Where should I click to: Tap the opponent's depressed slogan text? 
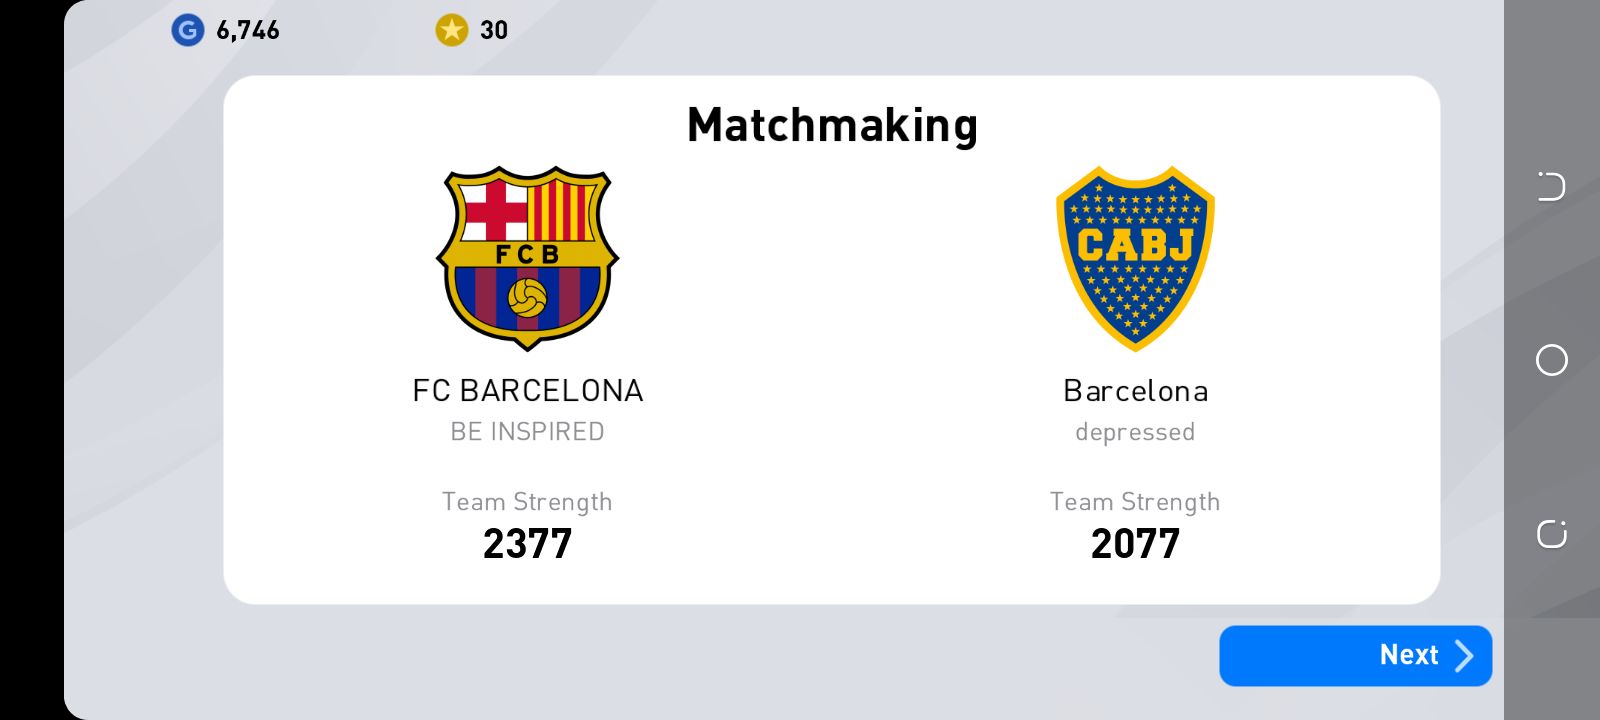[1135, 432]
